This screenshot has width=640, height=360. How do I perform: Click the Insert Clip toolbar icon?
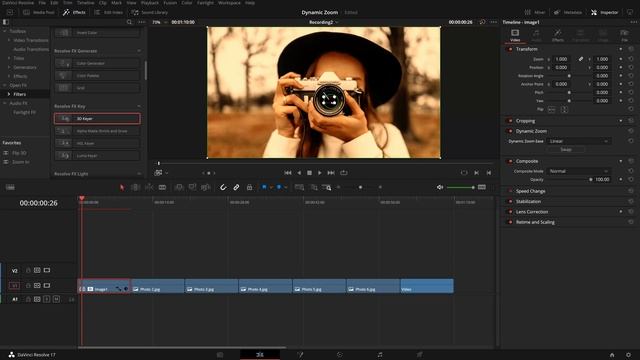[x=179, y=187]
